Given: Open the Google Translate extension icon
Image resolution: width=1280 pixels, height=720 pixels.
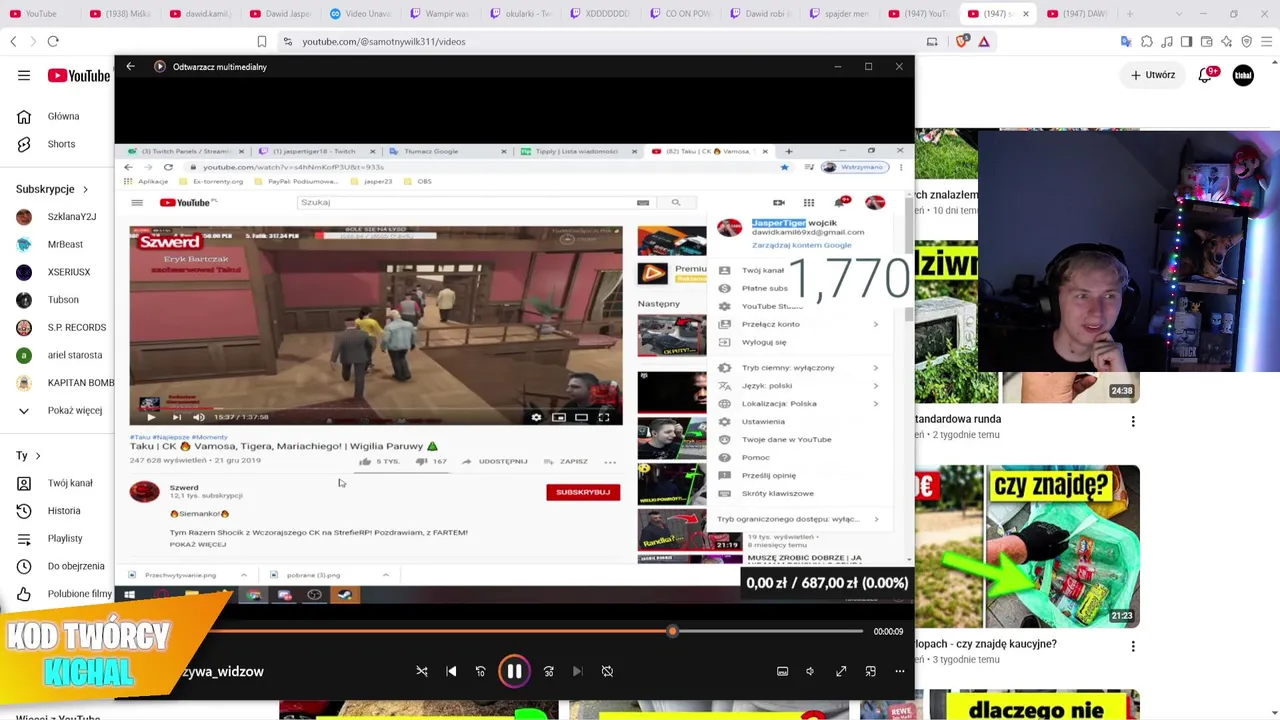Looking at the screenshot, I should coord(1126,42).
